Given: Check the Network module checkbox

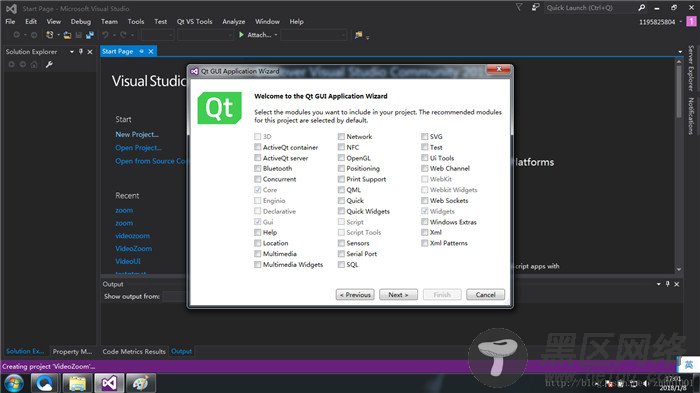Looking at the screenshot, I should coord(341,136).
